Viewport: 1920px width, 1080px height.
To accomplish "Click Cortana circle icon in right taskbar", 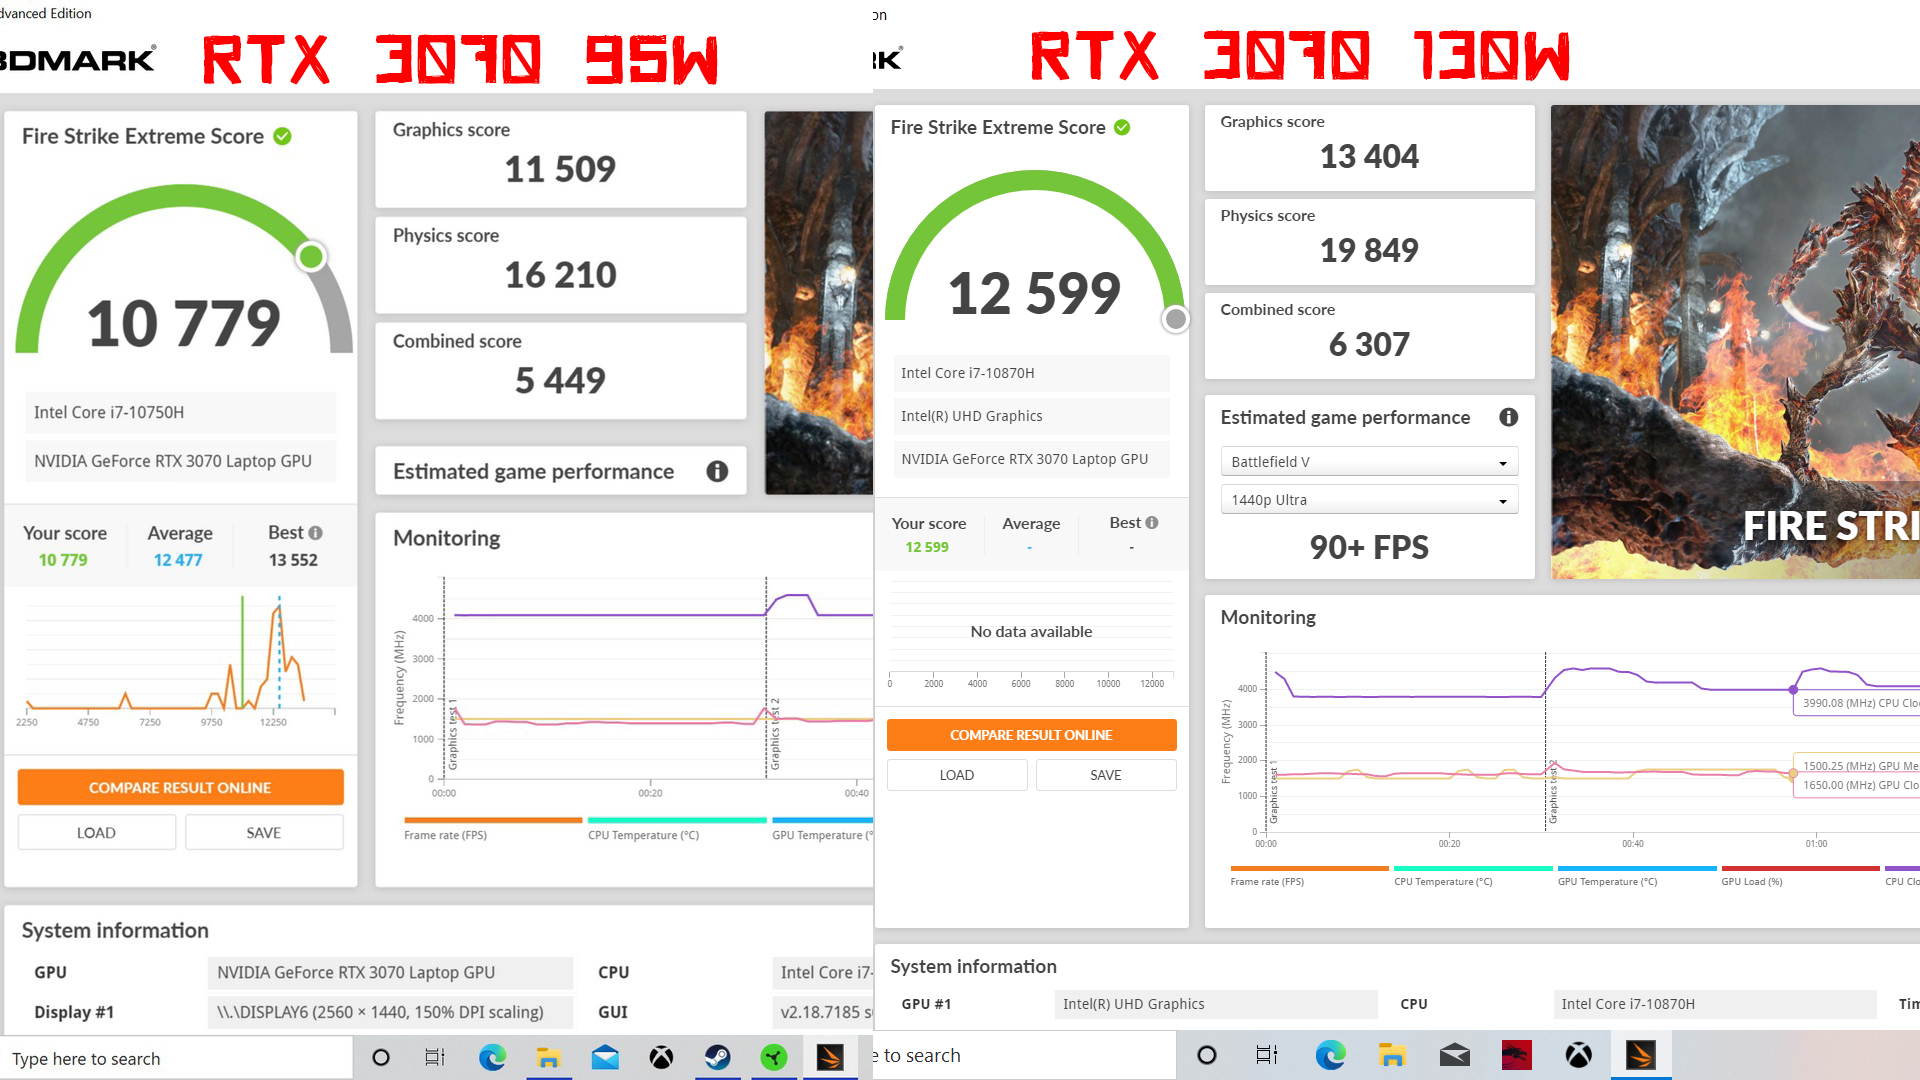I will (1207, 1055).
